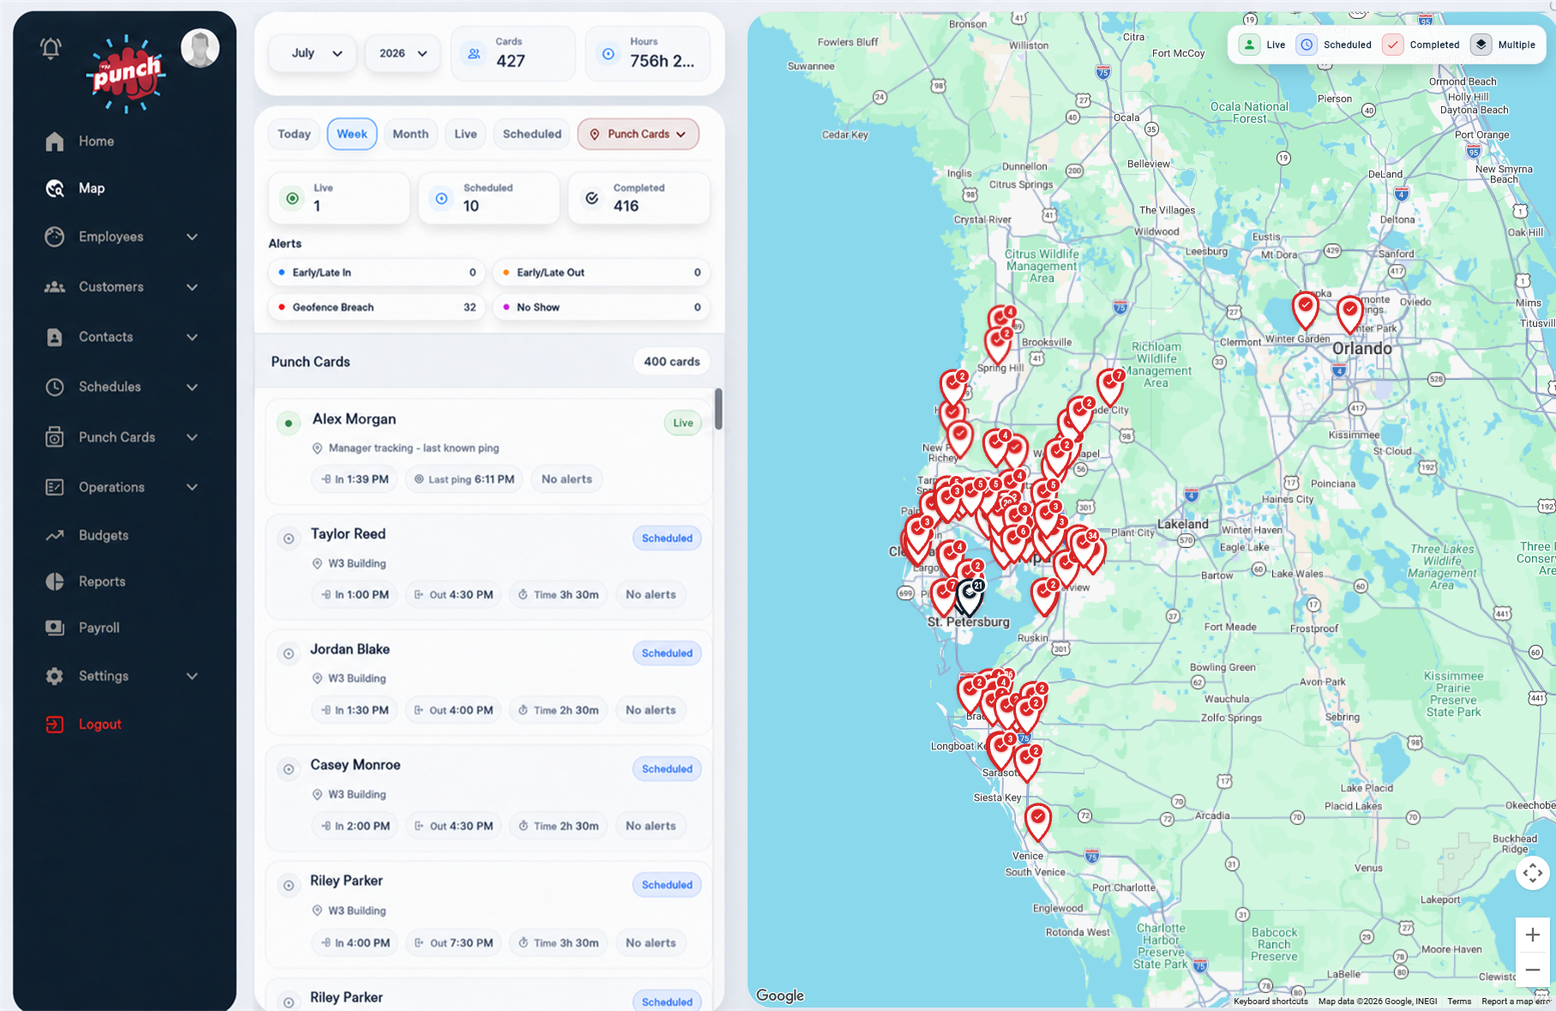Filter by Early/Late Out alerts
Image resolution: width=1556 pixels, height=1011 pixels.
(601, 272)
